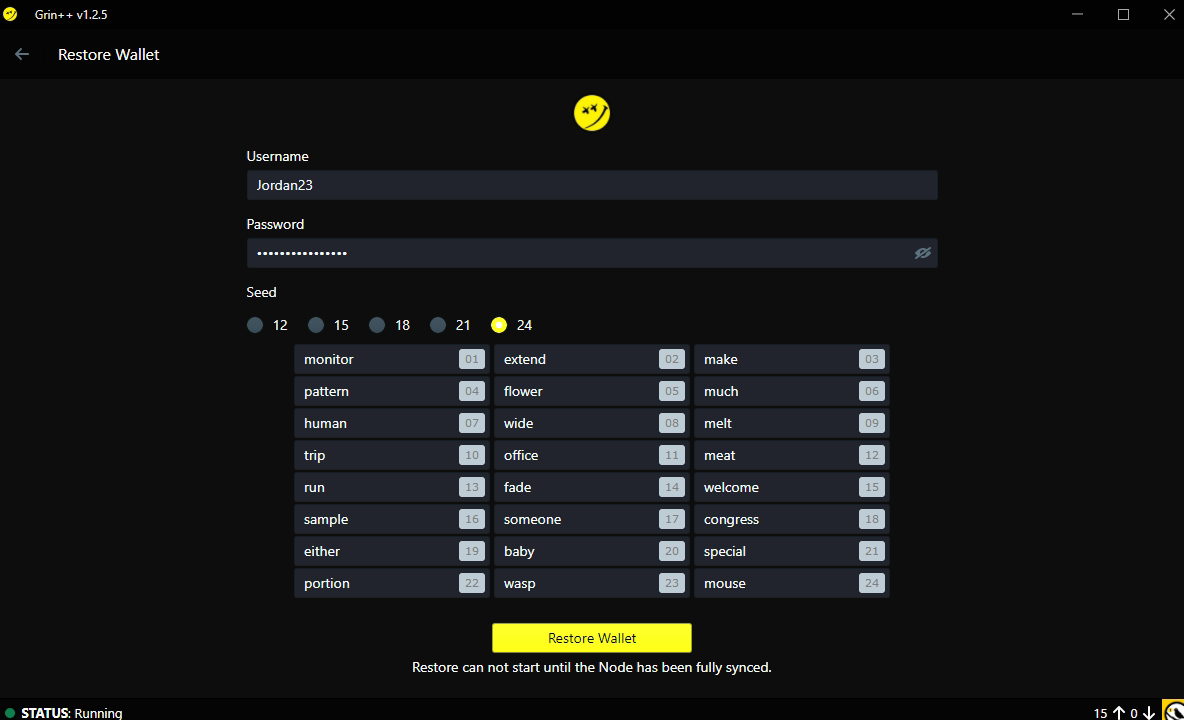The width and height of the screenshot is (1184, 720).
Task: Click the Restore Wallet button
Action: click(591, 638)
